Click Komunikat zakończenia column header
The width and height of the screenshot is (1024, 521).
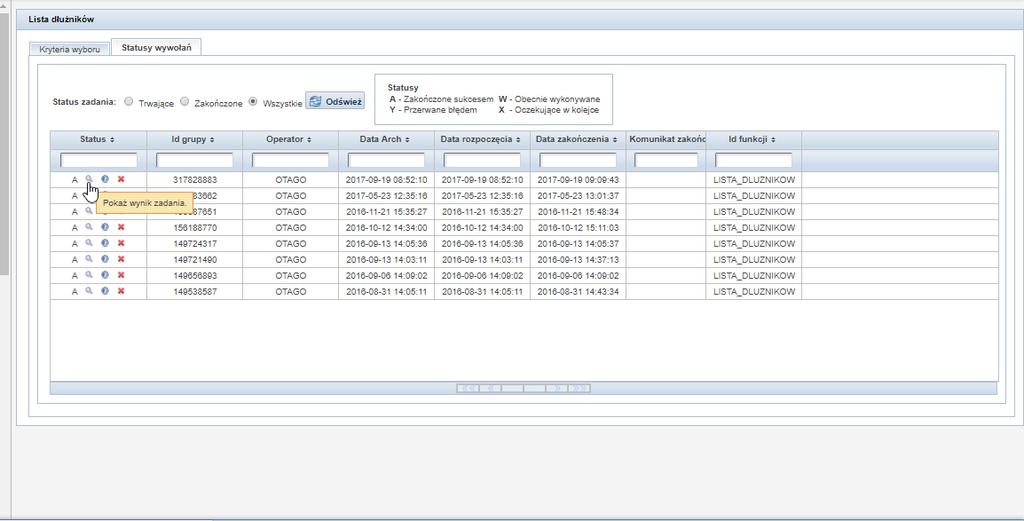click(666, 140)
